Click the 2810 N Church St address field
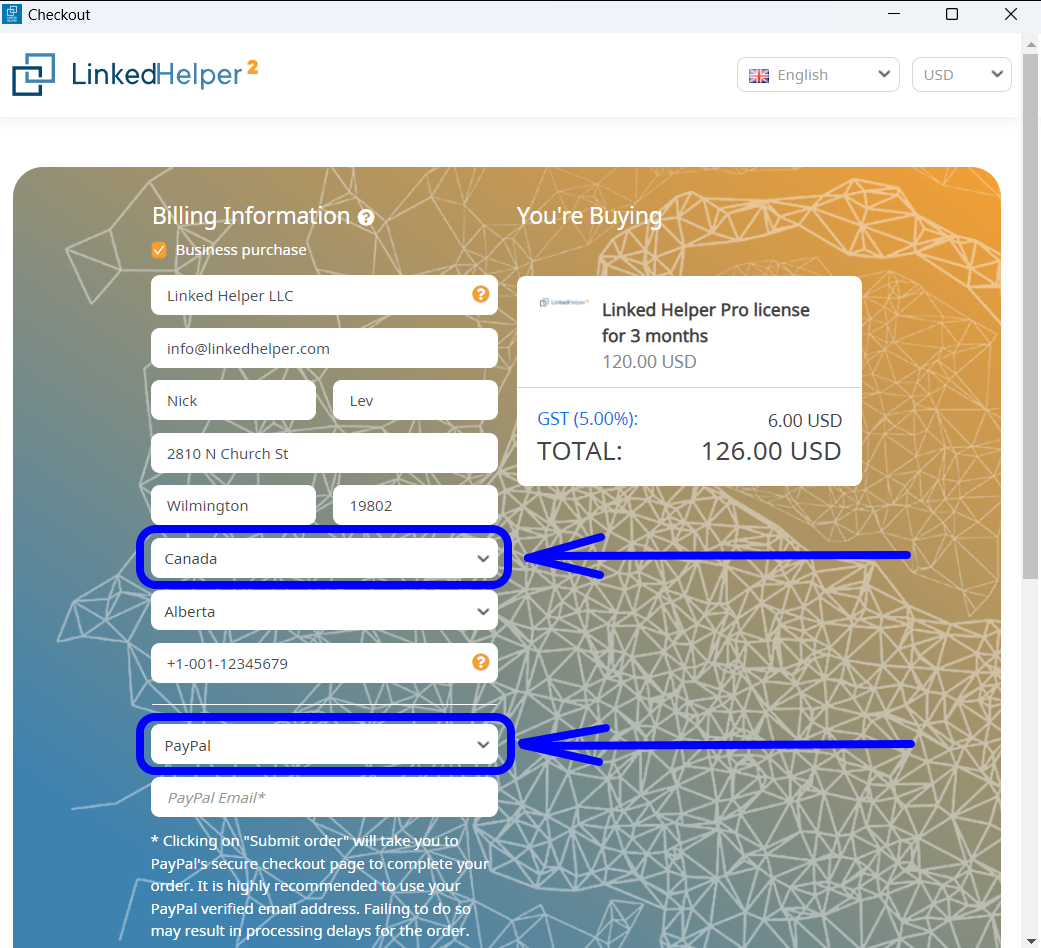Image resolution: width=1041 pixels, height=948 pixels. pos(324,453)
